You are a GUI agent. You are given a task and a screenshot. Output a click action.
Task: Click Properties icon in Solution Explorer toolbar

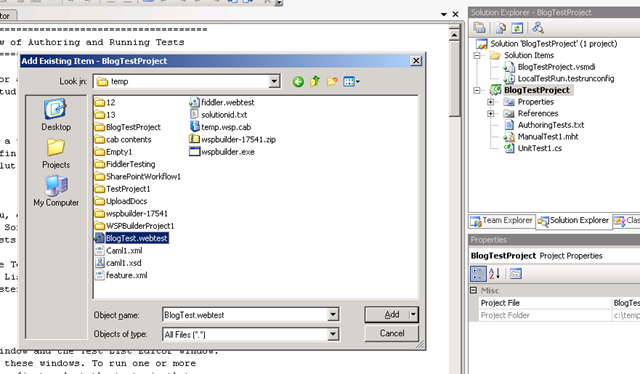click(480, 28)
